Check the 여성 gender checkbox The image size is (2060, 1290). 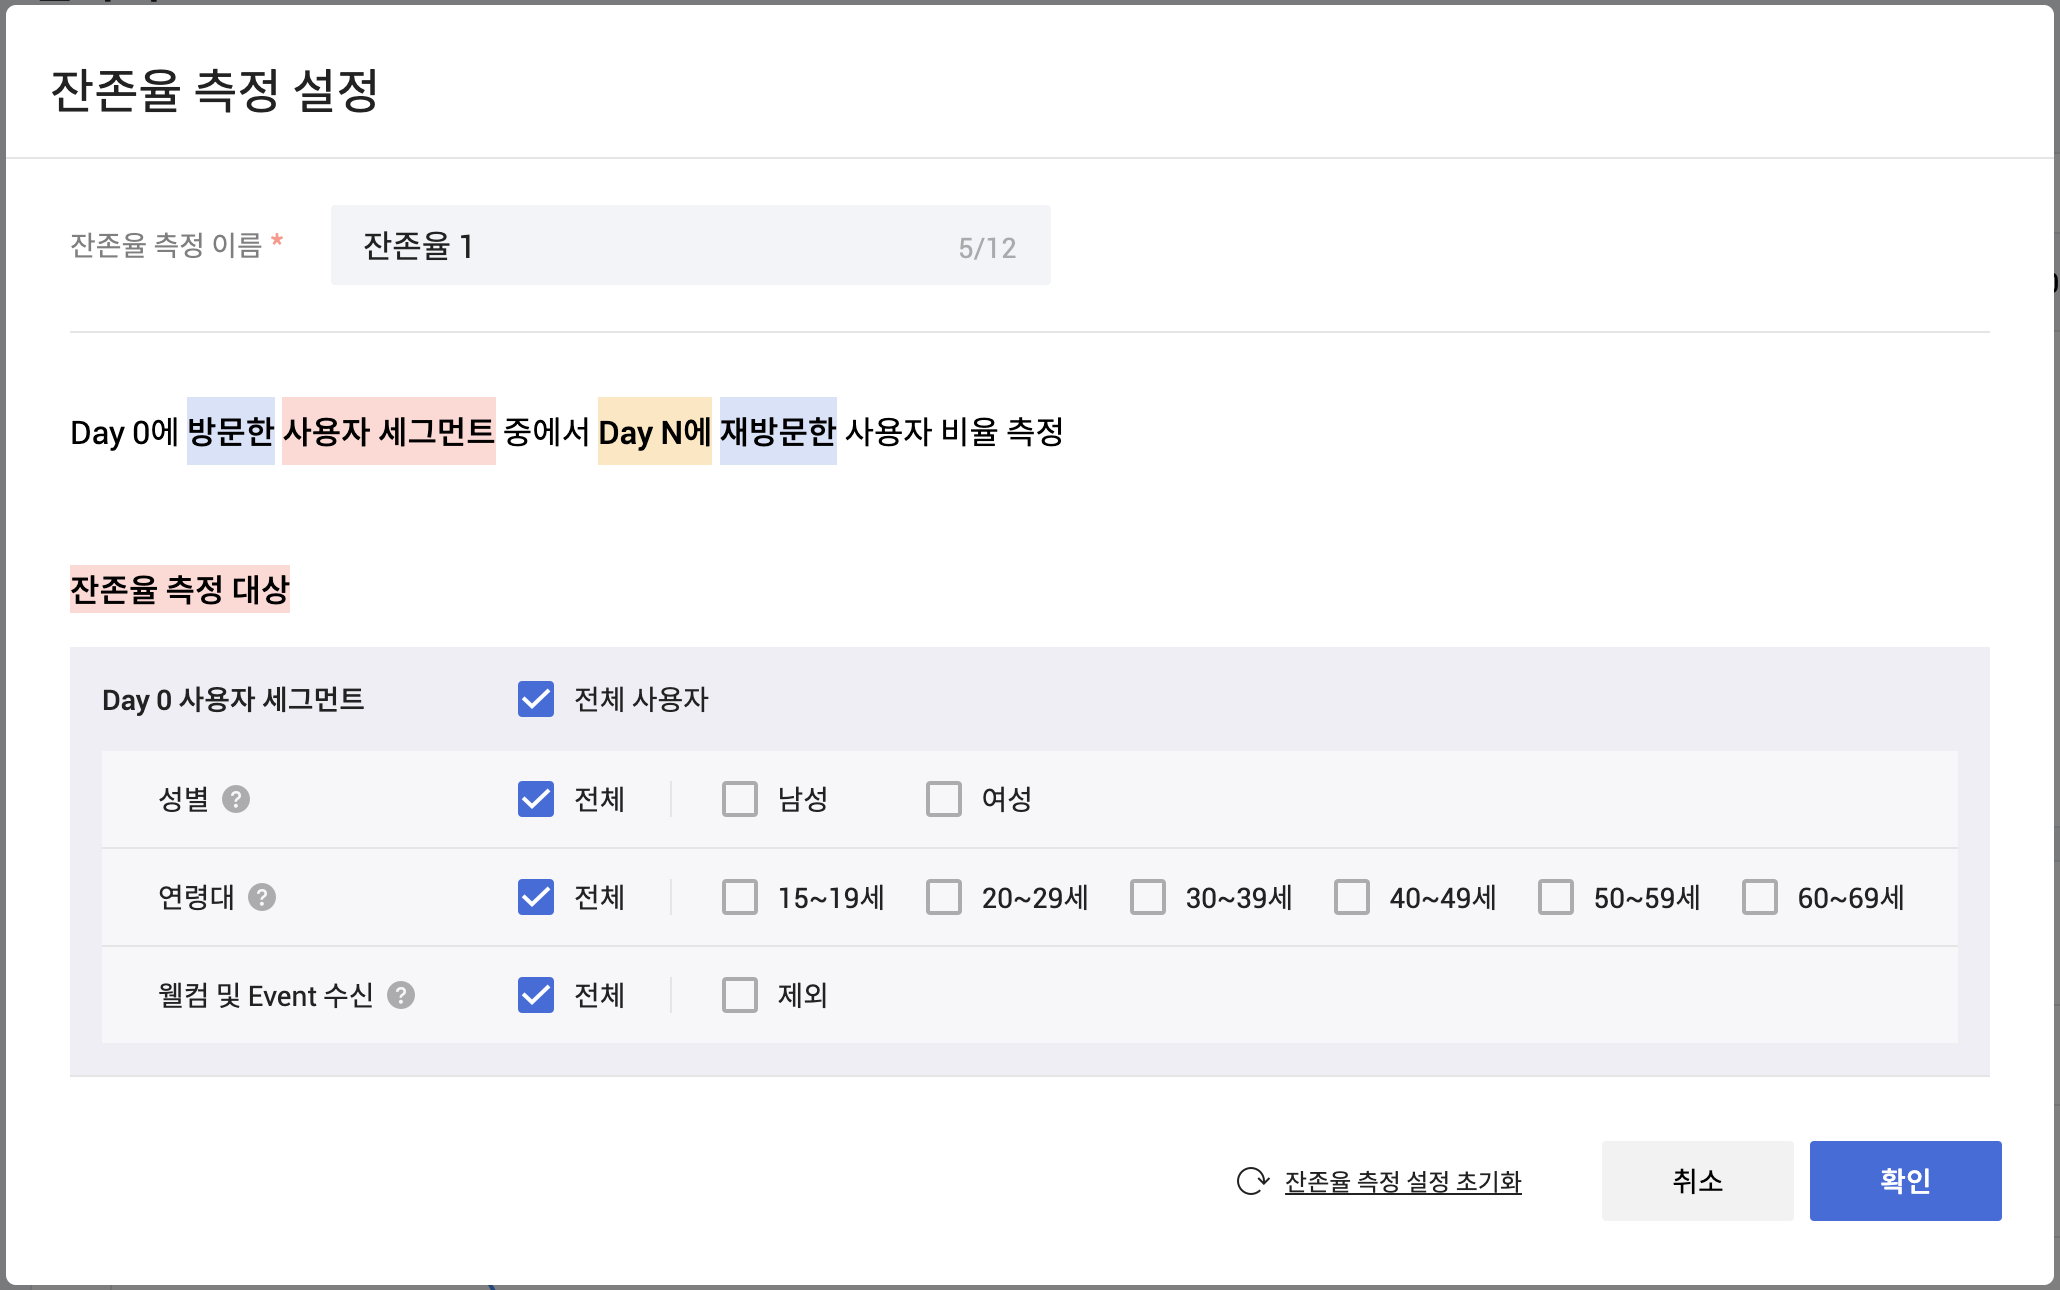(x=944, y=799)
